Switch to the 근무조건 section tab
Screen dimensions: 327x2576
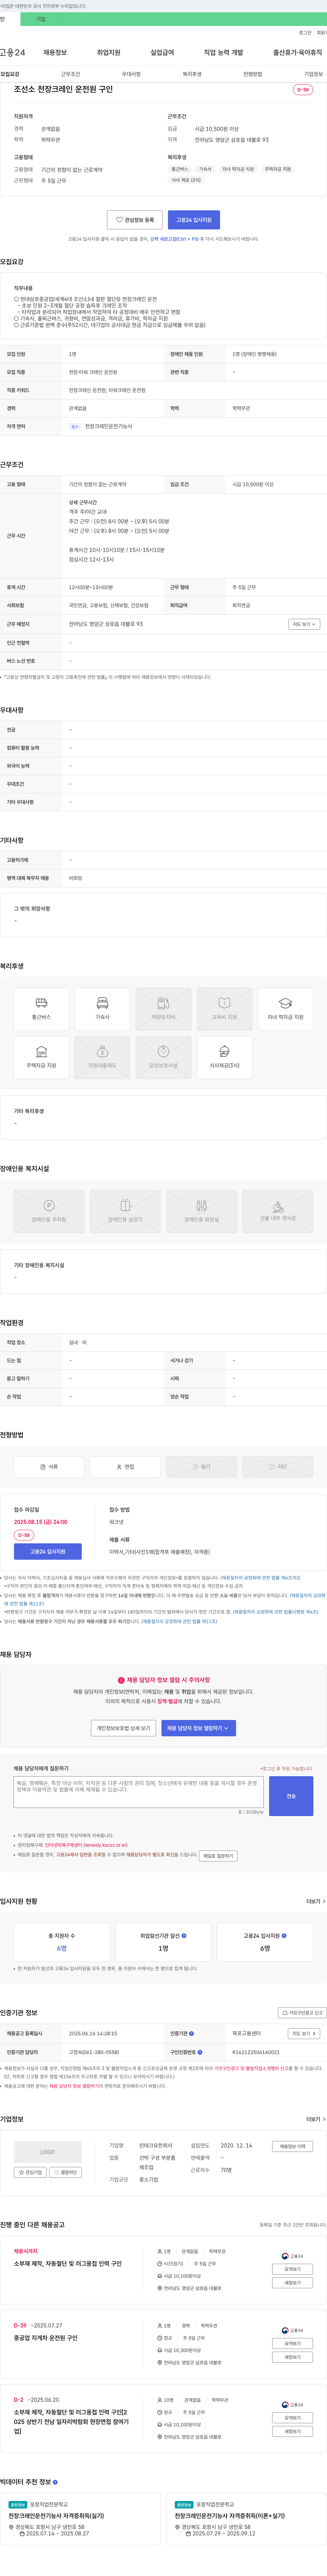(x=70, y=74)
